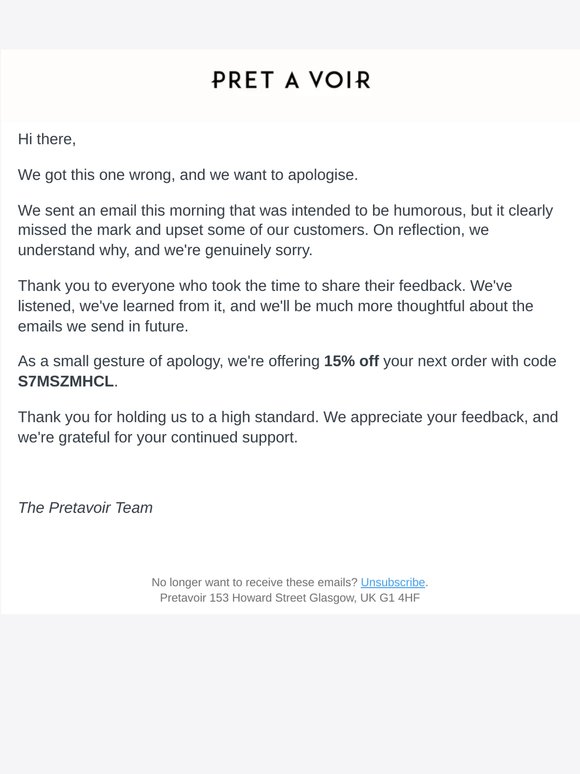Select the discount code S7MSZMHCL

point(66,382)
